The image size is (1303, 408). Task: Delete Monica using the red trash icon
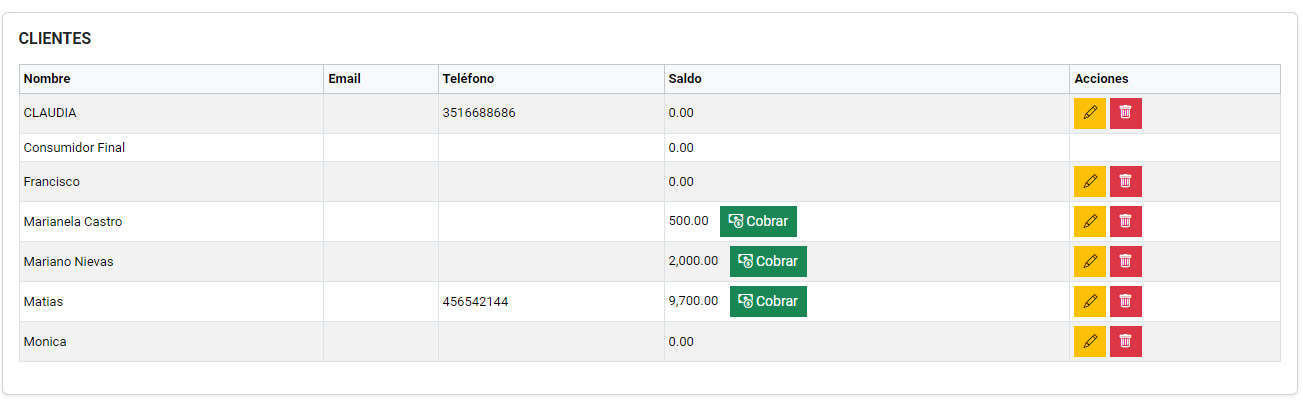click(1125, 341)
